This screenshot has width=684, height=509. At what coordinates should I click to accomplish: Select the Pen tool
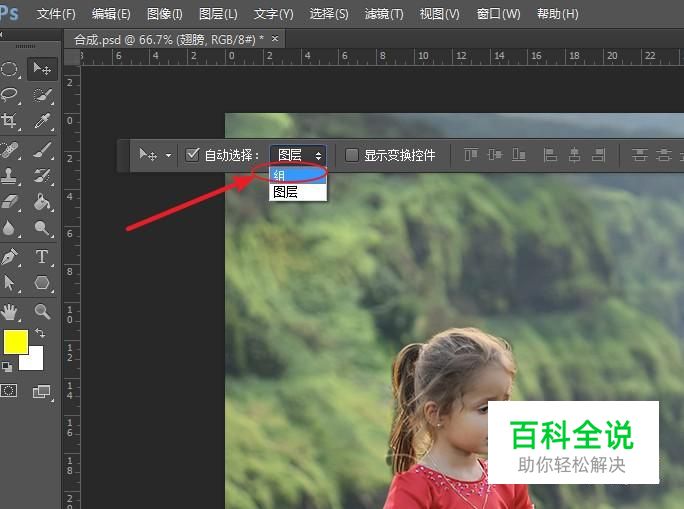[10, 256]
